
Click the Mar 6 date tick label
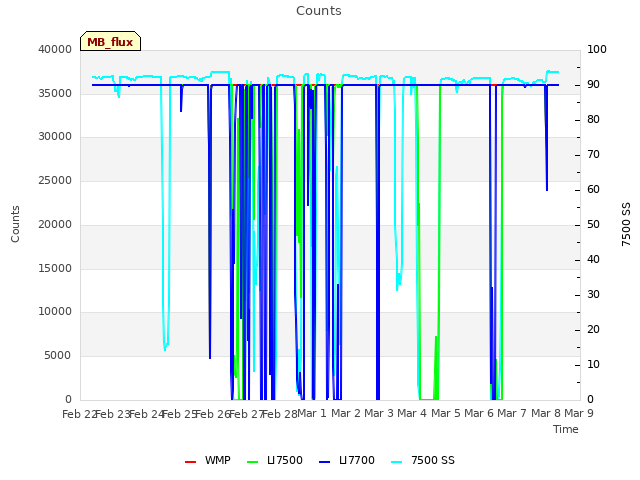click(x=479, y=414)
